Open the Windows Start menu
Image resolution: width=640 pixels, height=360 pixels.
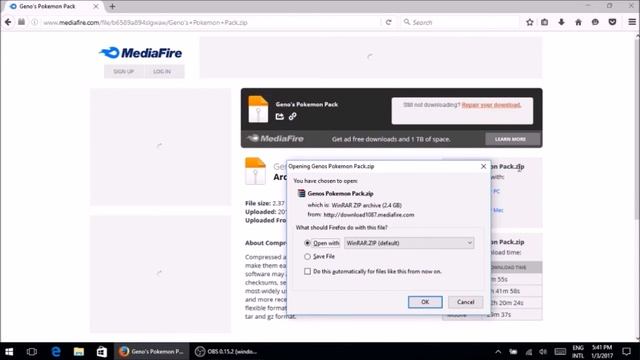(x=9, y=351)
